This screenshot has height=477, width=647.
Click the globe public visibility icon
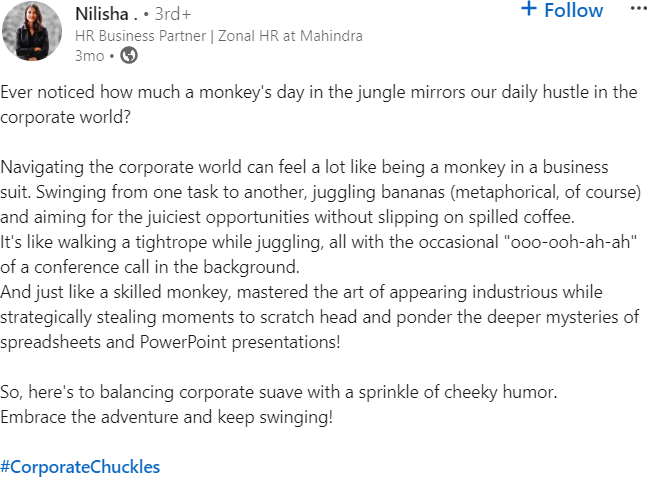coord(129,55)
